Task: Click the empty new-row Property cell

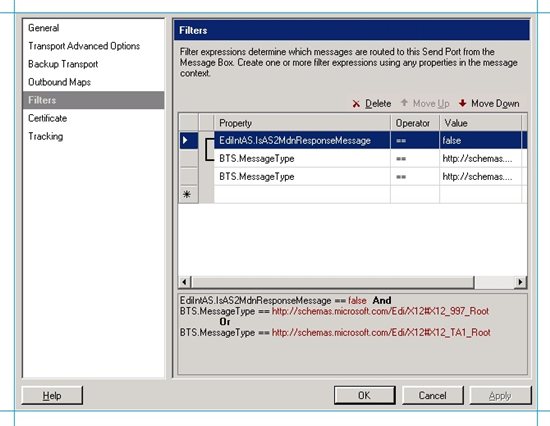Action: 302,194
